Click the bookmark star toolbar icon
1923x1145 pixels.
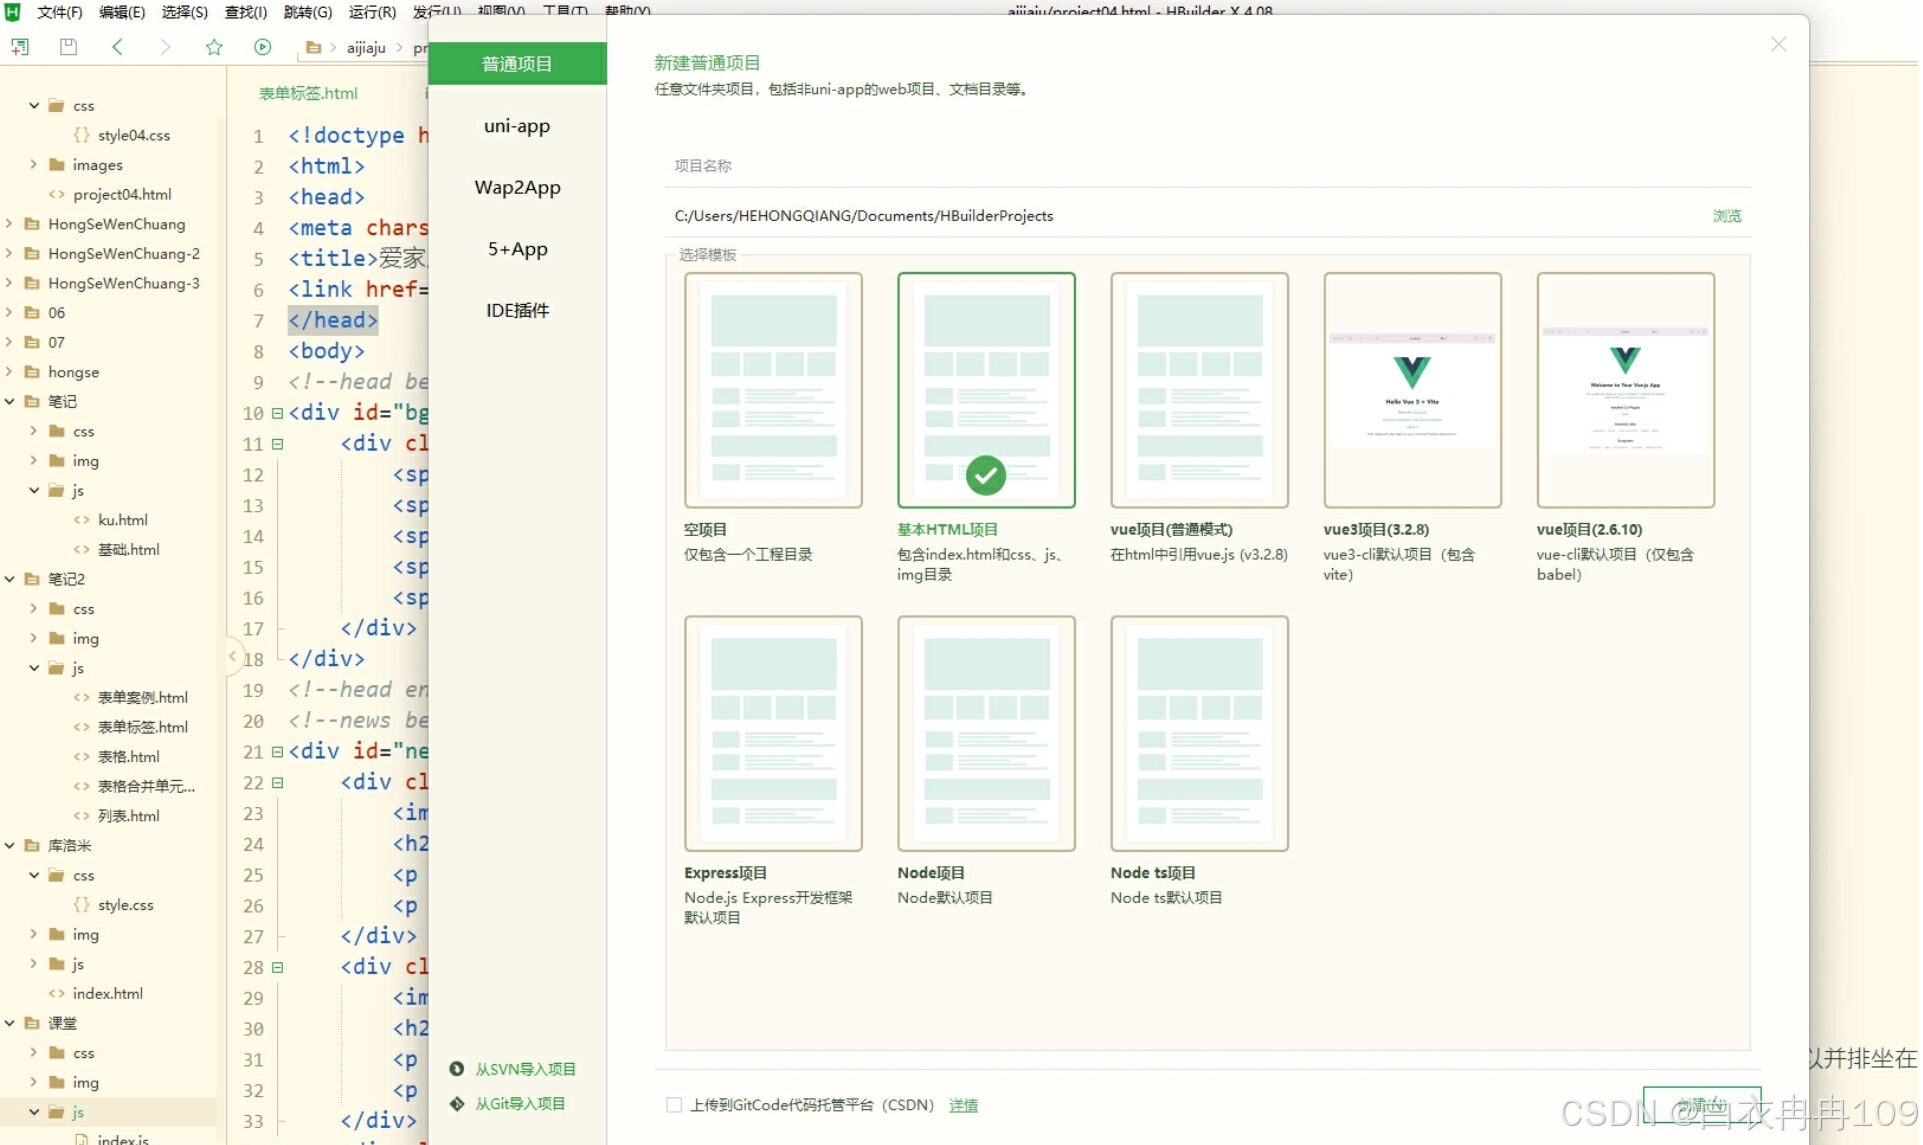point(214,47)
